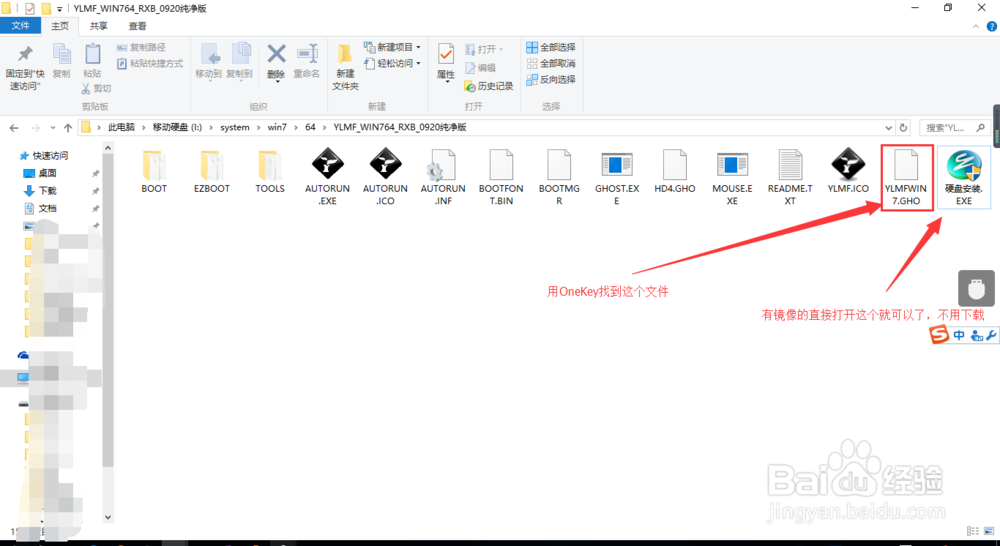The height and width of the screenshot is (546, 1000).
Task: Click the Refresh button by the address bar
Action: 903,128
